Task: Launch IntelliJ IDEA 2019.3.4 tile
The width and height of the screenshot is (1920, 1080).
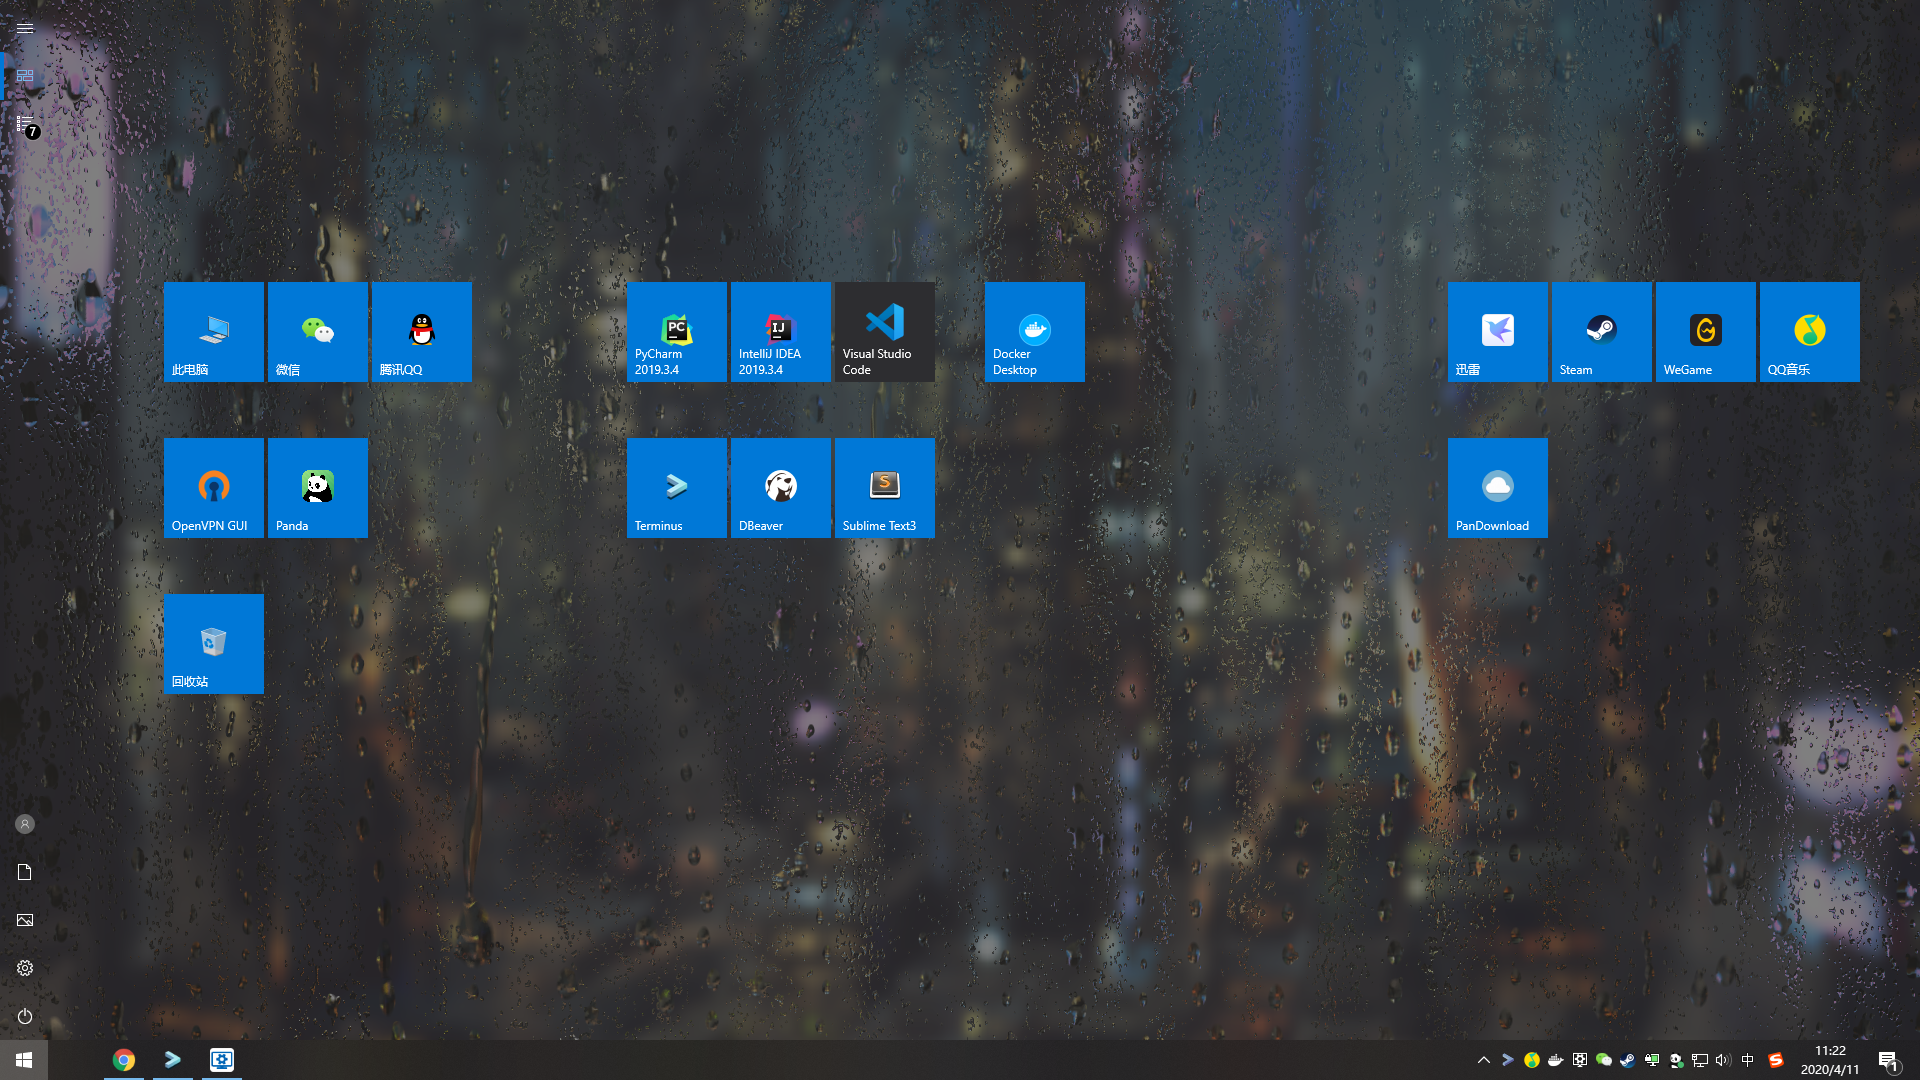Action: pos(780,331)
